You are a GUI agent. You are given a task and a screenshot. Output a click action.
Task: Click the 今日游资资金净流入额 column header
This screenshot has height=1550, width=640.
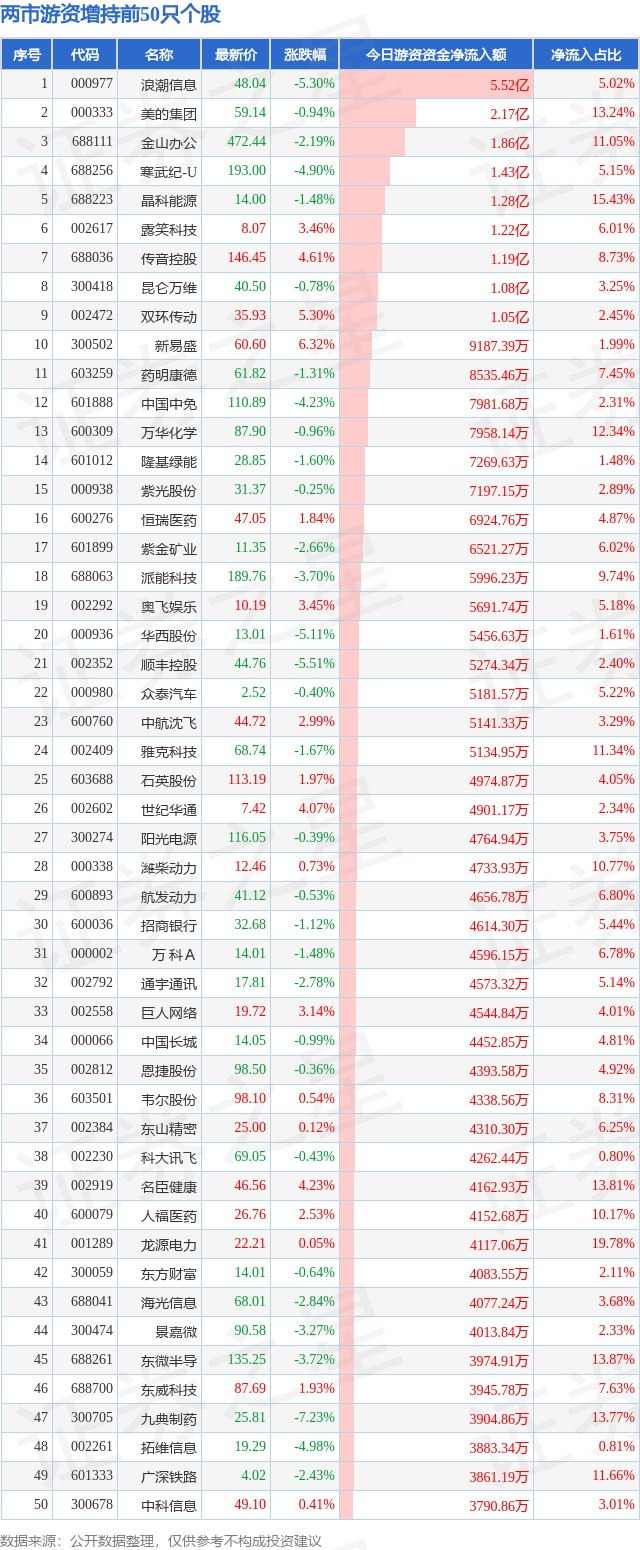[x=435, y=55]
